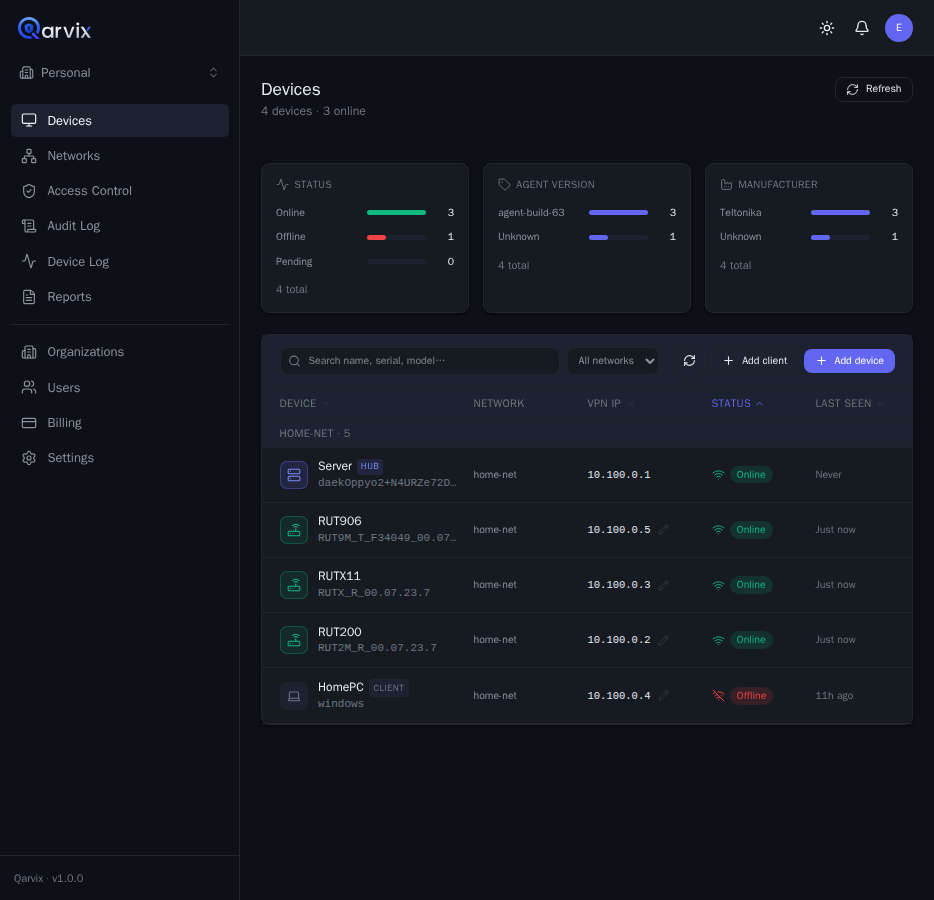Open the All networks filter dropdown
This screenshot has width=934, height=900.
tap(613, 360)
